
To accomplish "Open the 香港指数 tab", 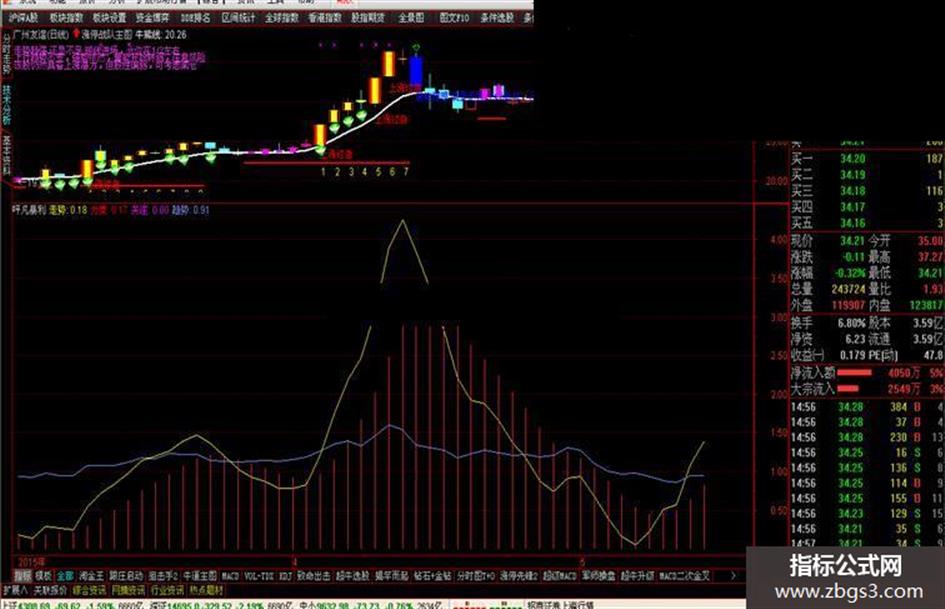I will click(325, 18).
